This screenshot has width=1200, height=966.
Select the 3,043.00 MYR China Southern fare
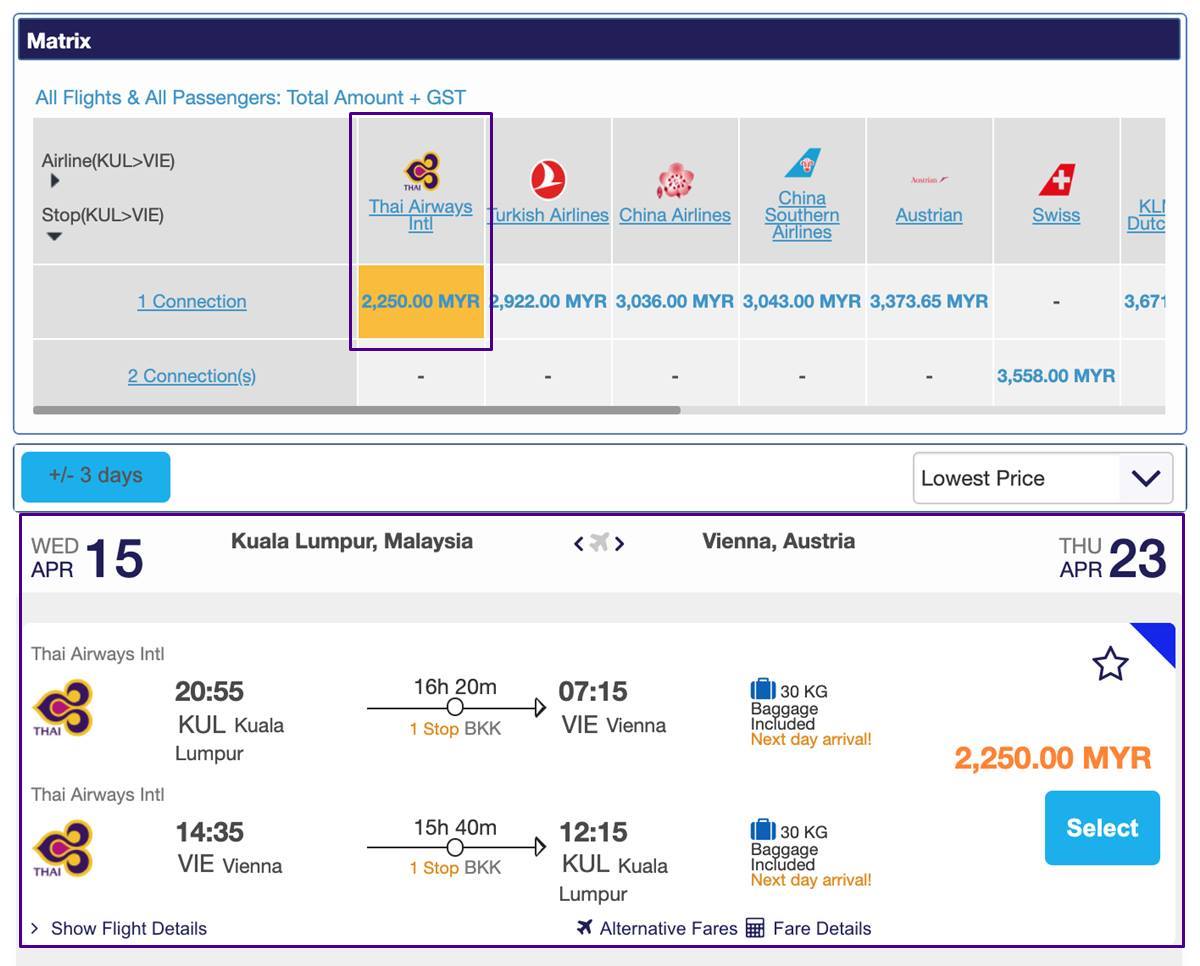(802, 301)
